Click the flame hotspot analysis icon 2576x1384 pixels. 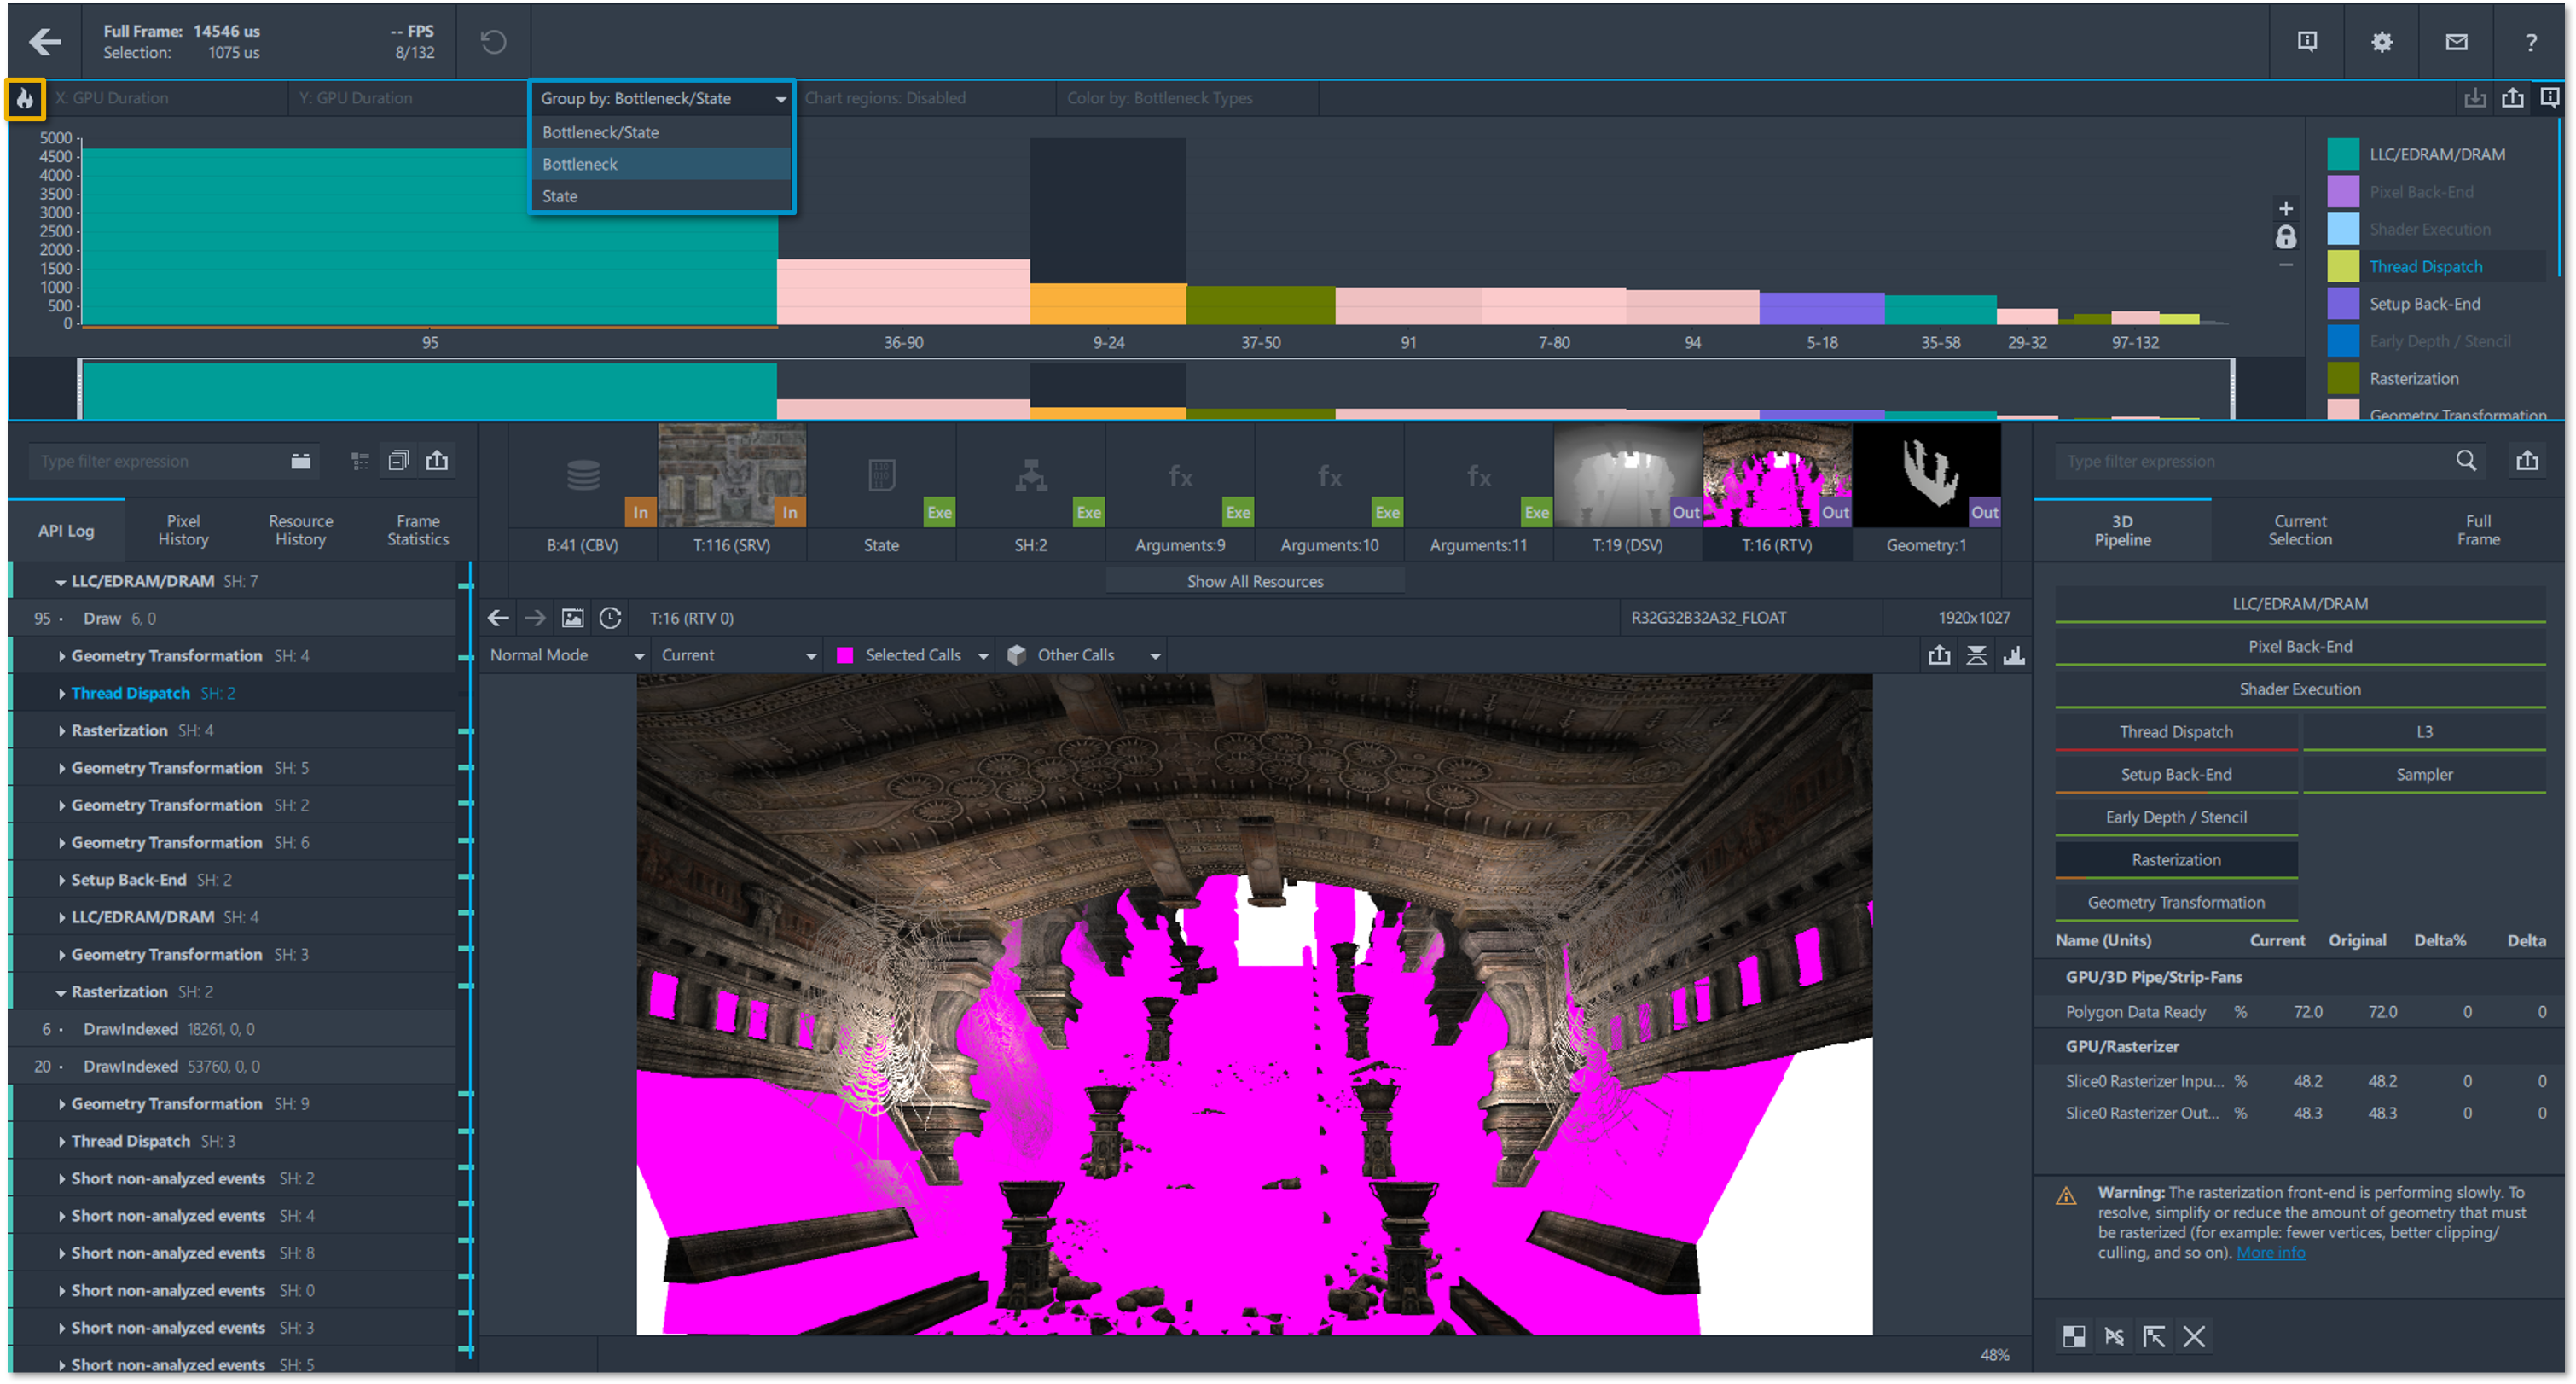(25, 99)
